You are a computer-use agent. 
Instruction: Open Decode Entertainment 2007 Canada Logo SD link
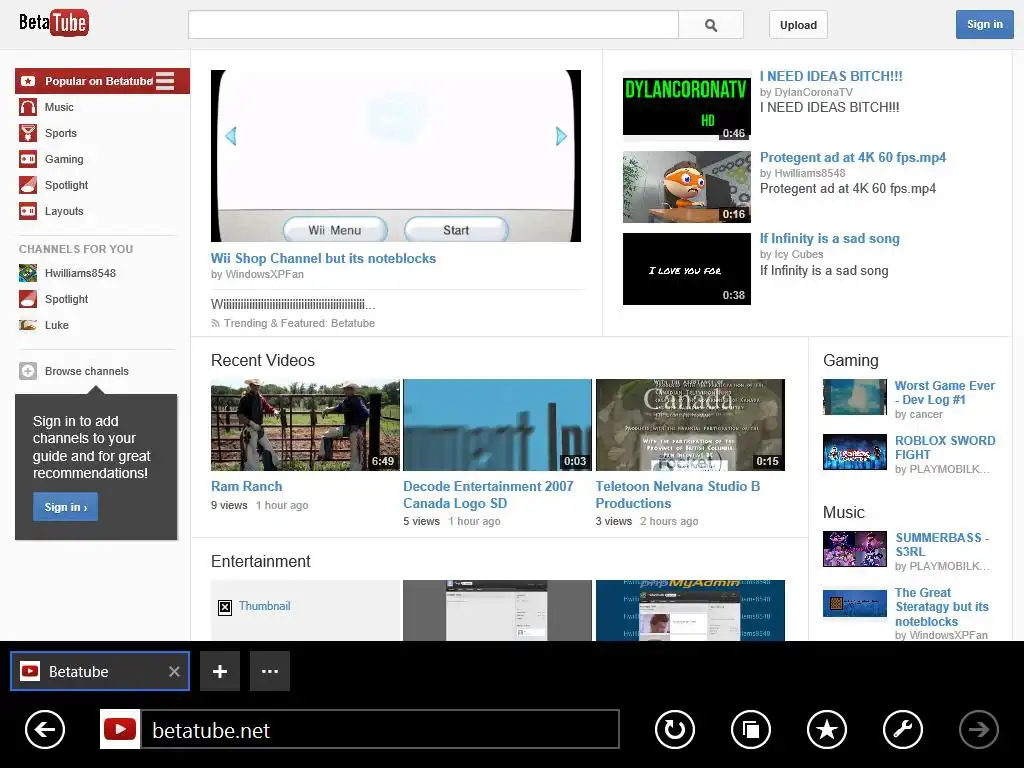pyautogui.click(x=488, y=495)
